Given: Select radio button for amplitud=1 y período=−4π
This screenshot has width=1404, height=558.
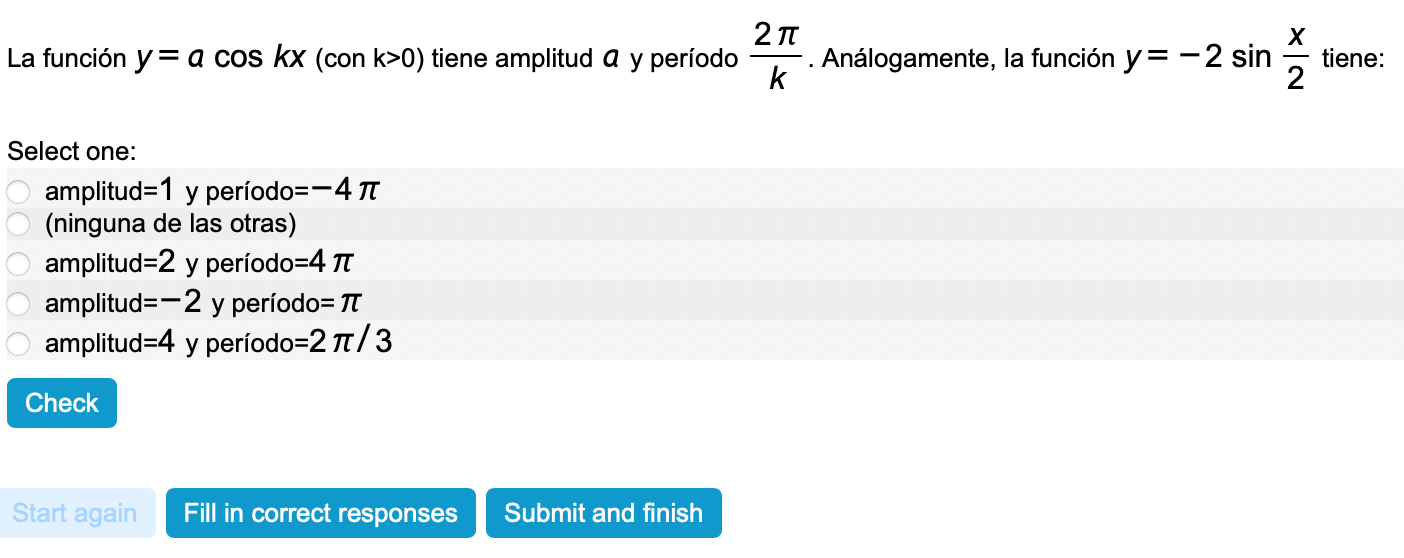Looking at the screenshot, I should [x=18, y=190].
